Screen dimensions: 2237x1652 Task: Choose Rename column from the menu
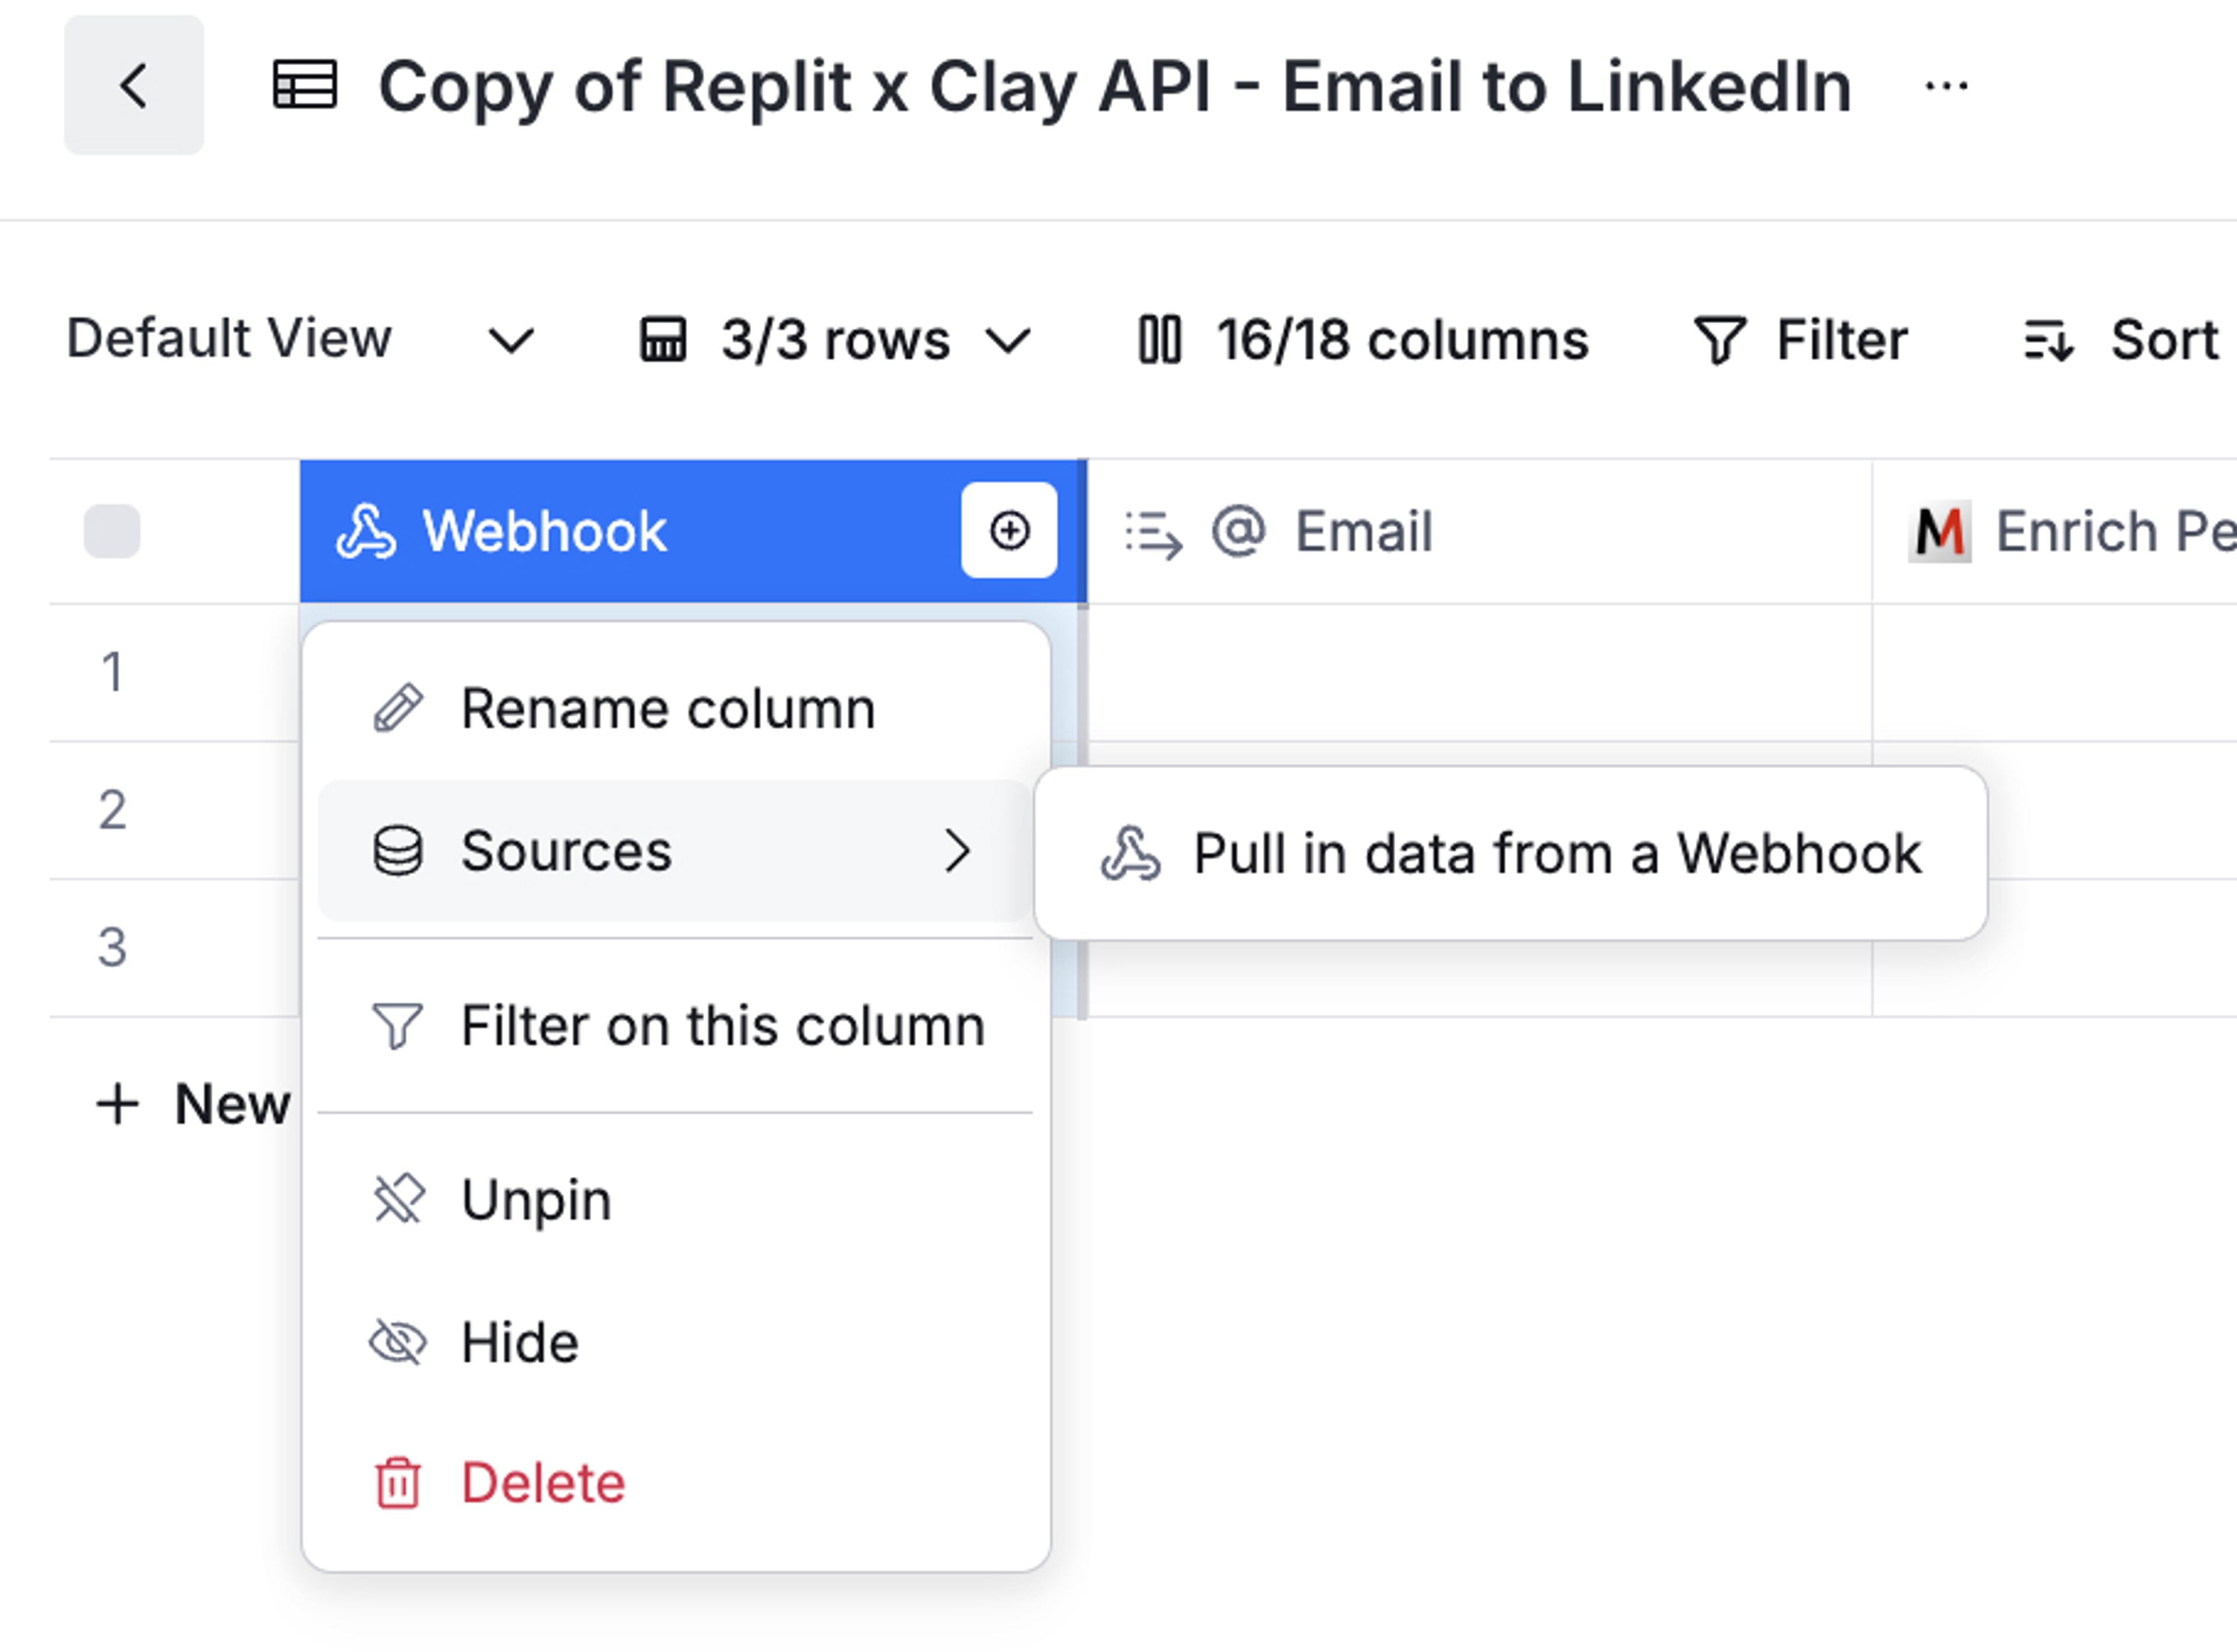667,709
